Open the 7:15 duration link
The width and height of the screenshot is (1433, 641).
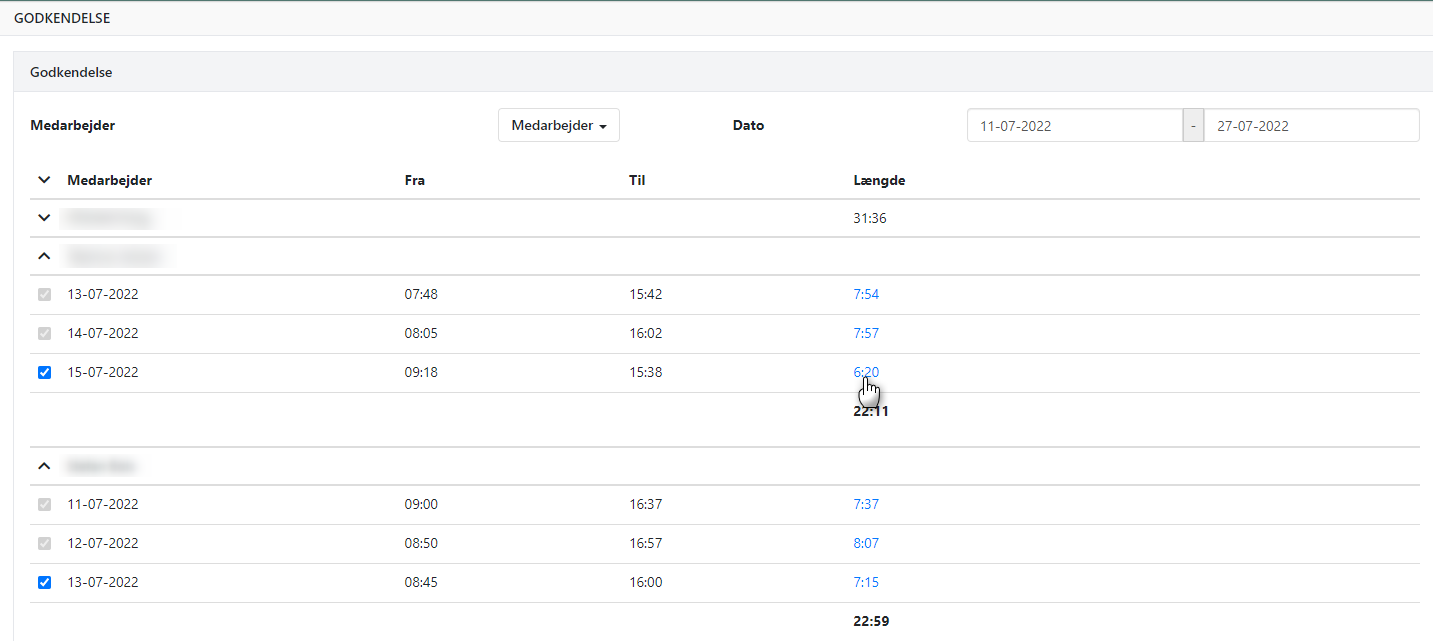[x=866, y=583]
